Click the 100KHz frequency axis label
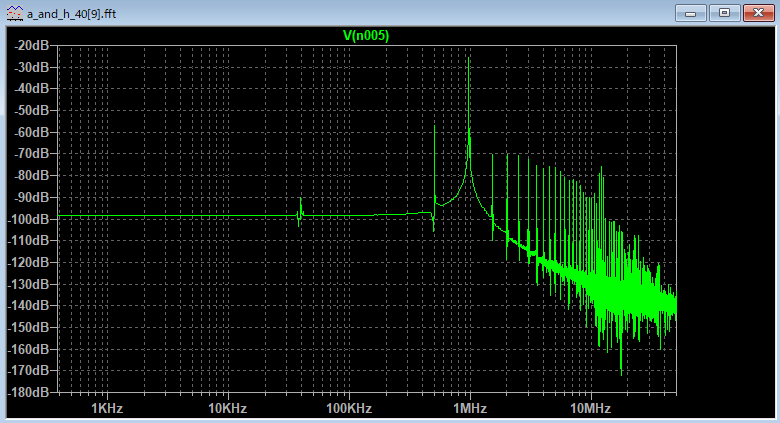The image size is (780, 423). tap(349, 409)
